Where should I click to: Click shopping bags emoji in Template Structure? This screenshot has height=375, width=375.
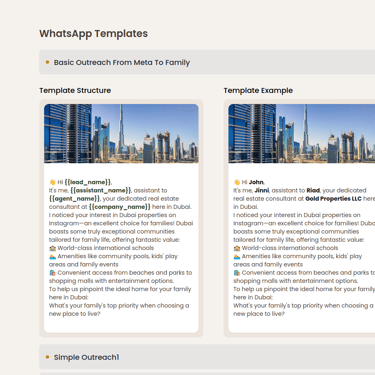(x=52, y=273)
